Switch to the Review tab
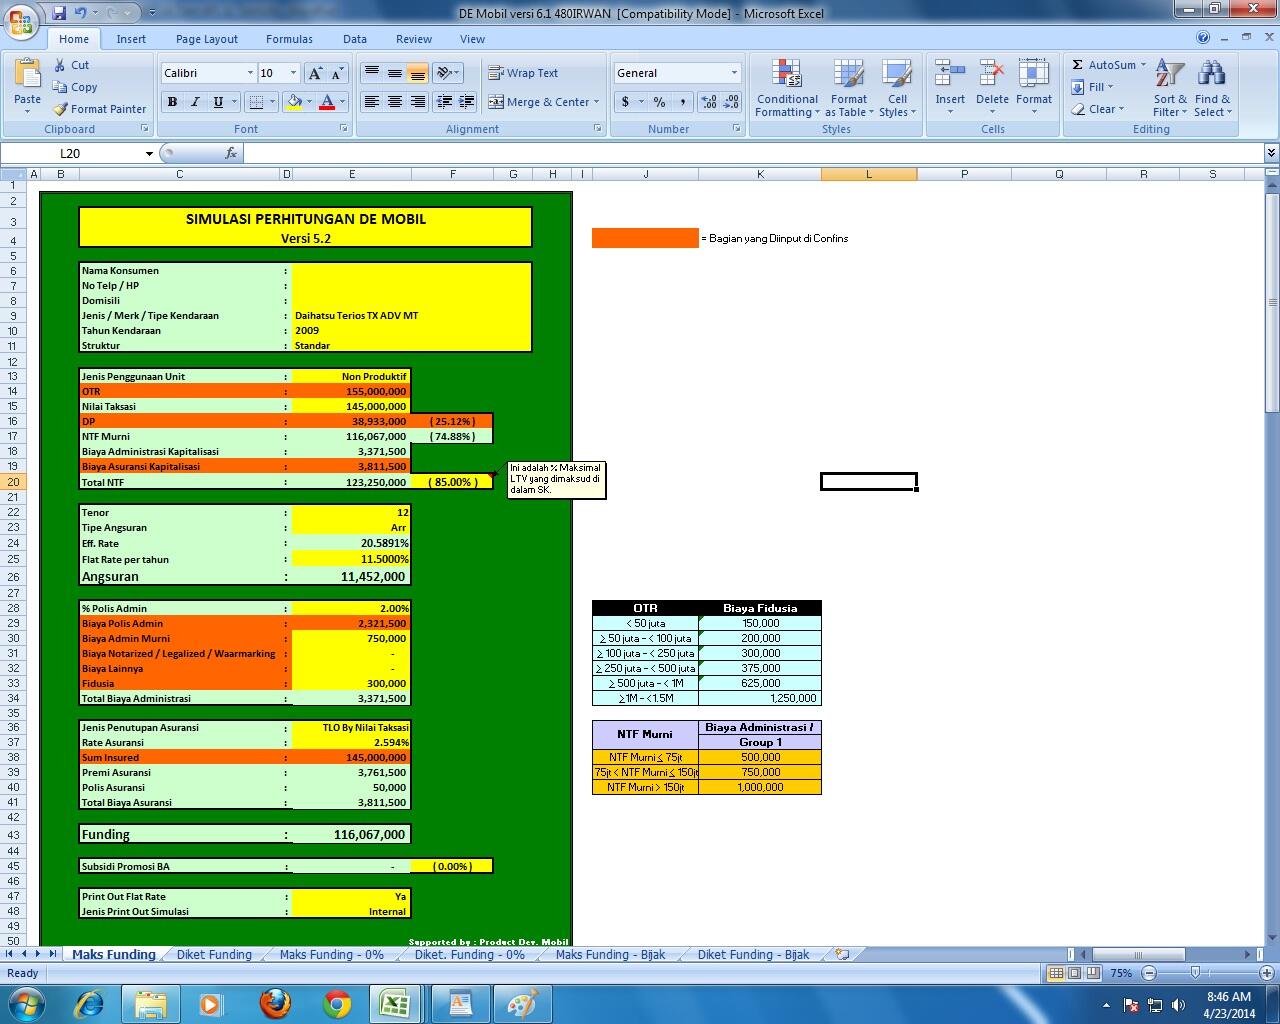Image resolution: width=1280 pixels, height=1024 pixels. click(x=414, y=39)
